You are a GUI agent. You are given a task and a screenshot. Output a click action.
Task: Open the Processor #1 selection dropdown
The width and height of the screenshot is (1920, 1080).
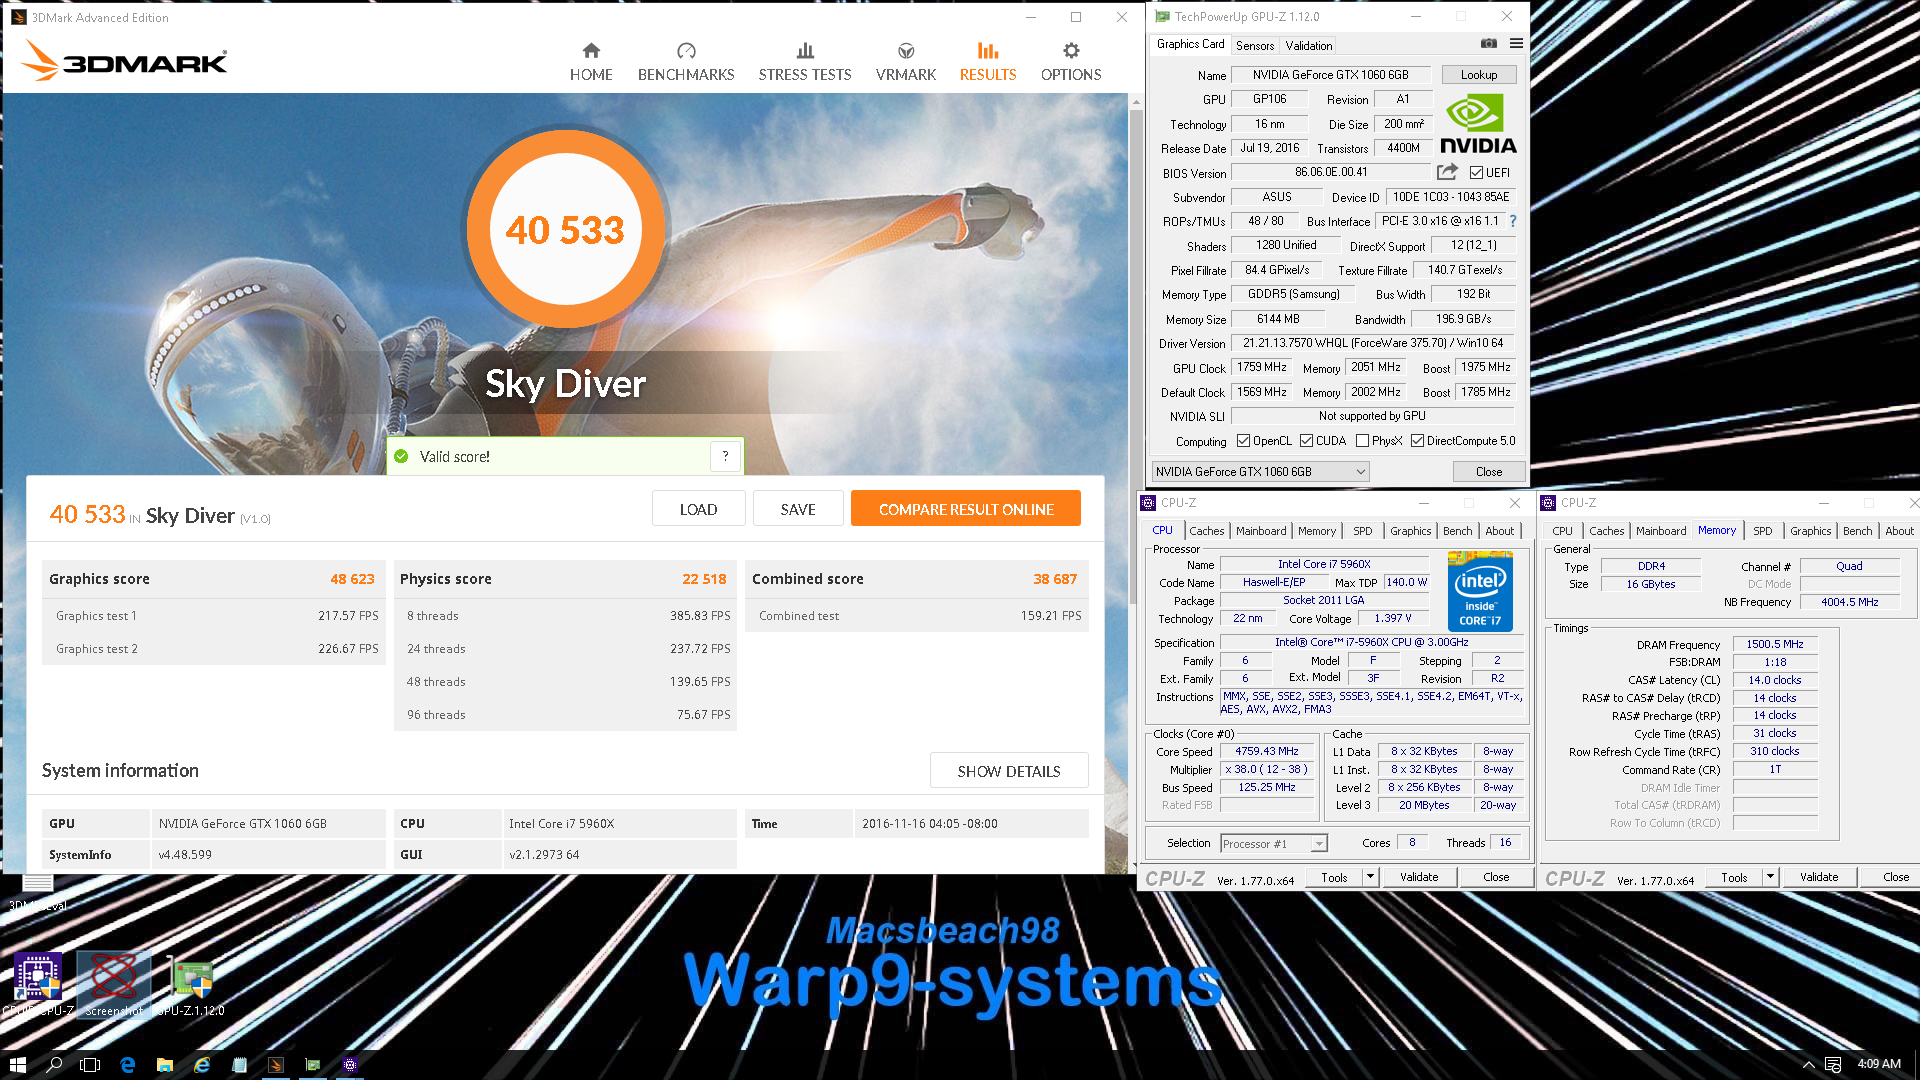point(1274,844)
